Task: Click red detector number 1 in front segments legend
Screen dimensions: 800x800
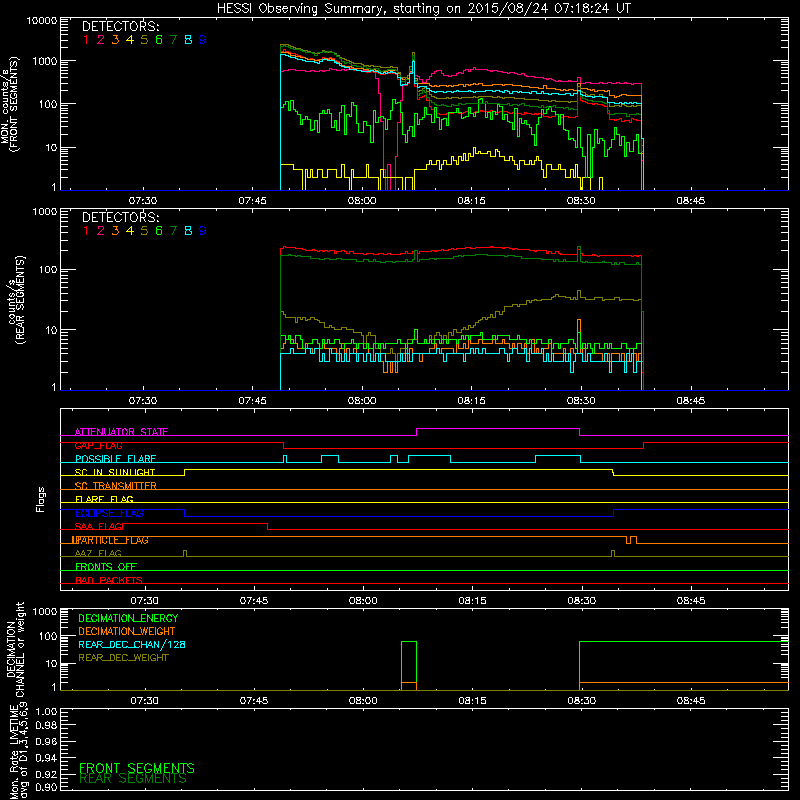Action: click(x=86, y=40)
